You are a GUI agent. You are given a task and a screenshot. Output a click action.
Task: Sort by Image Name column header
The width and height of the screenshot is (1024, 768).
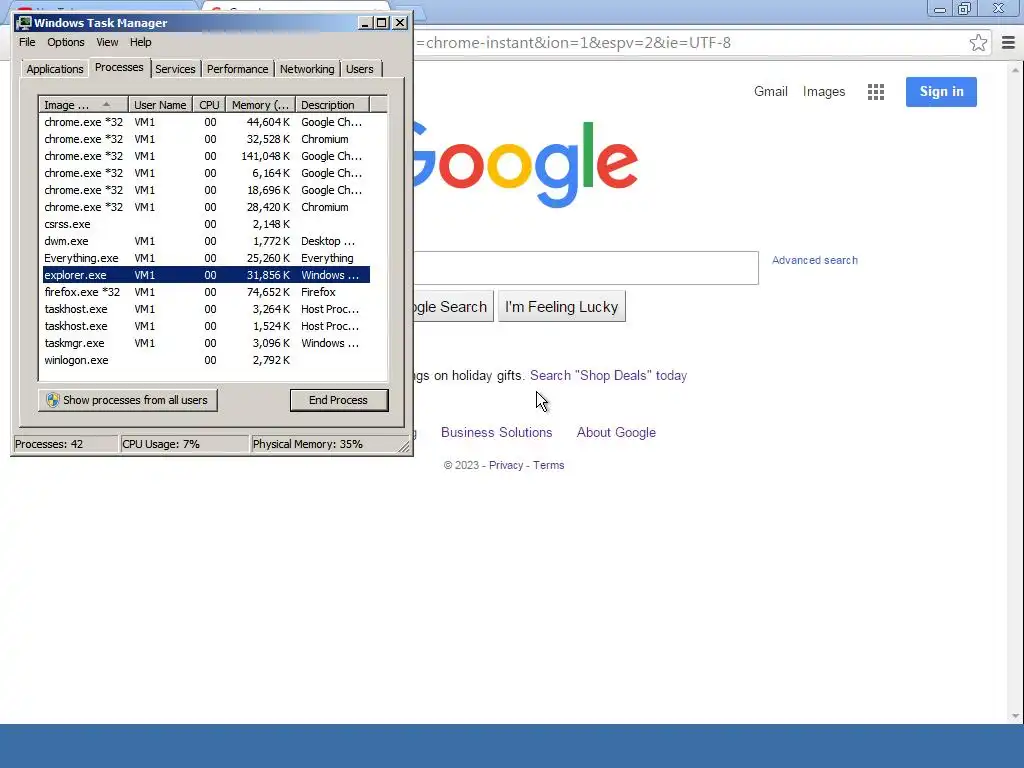(83, 105)
